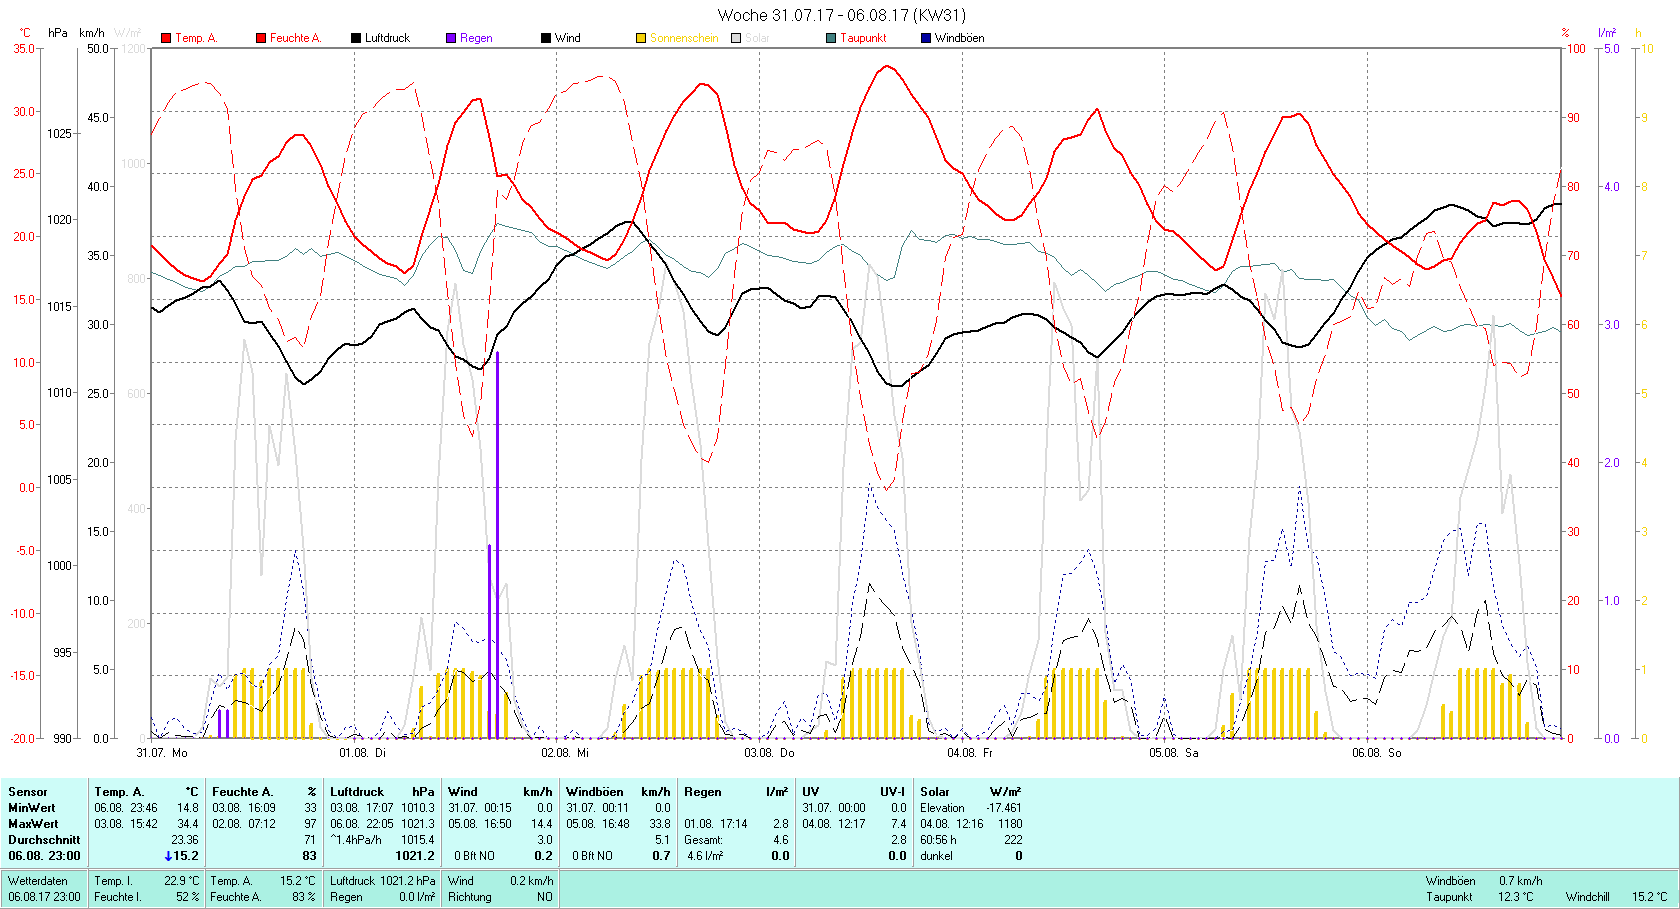This screenshot has height=909, width=1680.
Task: Click the '05.08. Sa' date label
Action: pos(1174,752)
